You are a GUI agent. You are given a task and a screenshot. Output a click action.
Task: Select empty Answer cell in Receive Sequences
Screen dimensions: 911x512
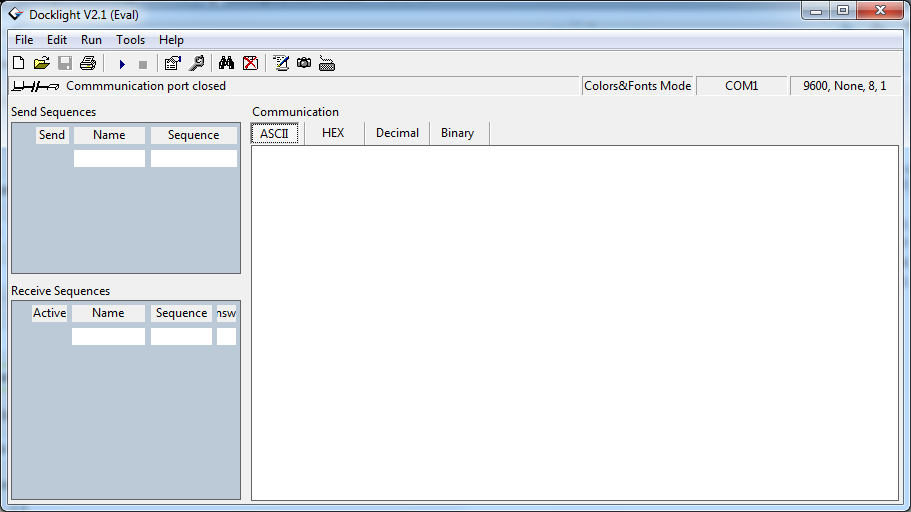pyautogui.click(x=227, y=336)
